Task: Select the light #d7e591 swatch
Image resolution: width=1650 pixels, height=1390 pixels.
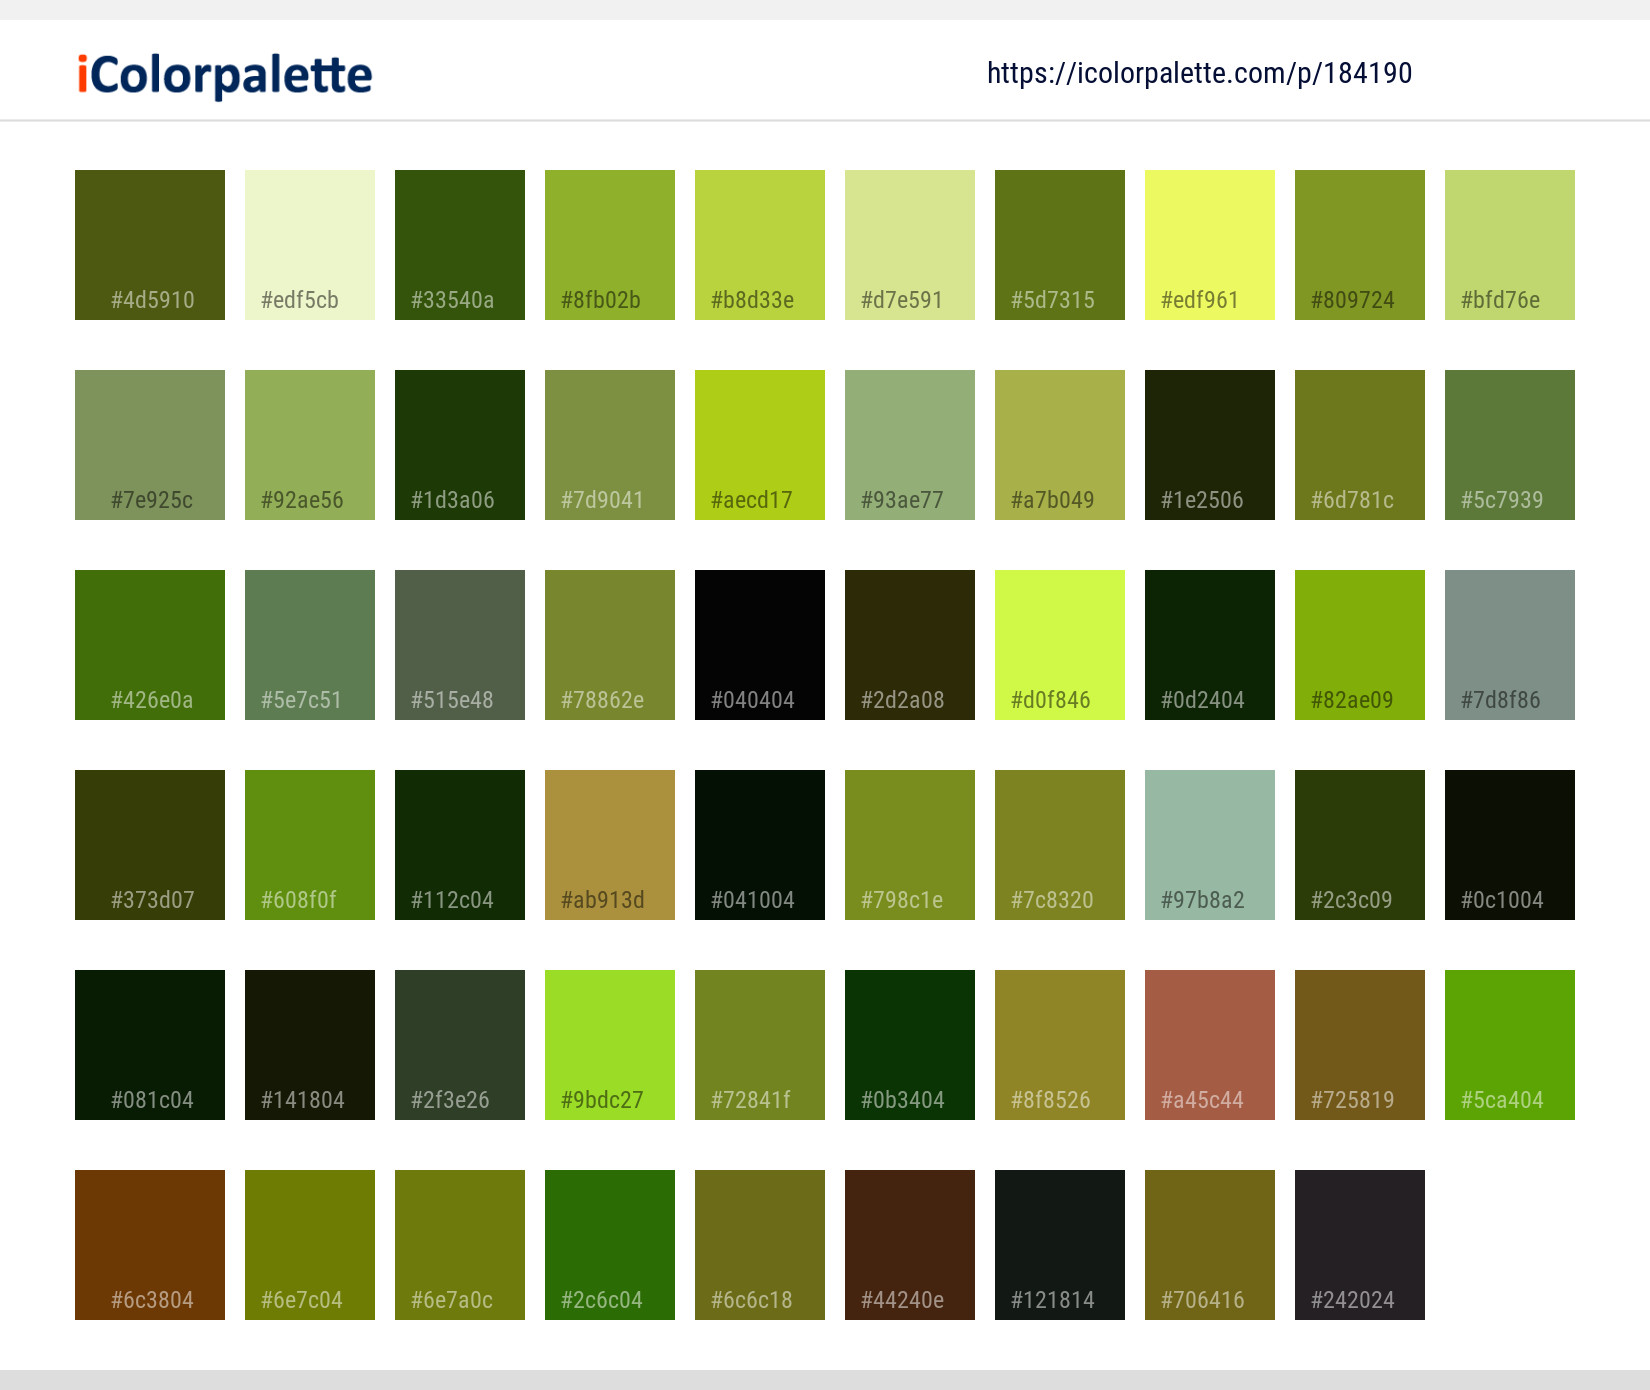Action: (x=910, y=245)
